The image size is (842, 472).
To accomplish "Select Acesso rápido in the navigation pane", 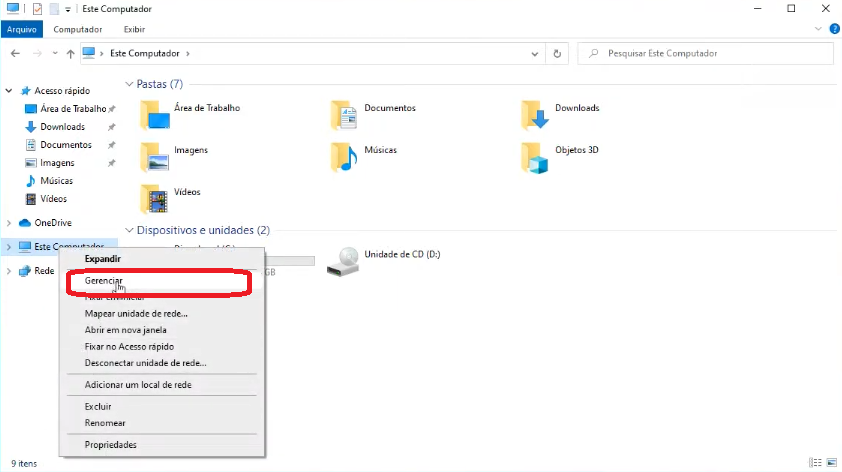I will pyautogui.click(x=62, y=91).
